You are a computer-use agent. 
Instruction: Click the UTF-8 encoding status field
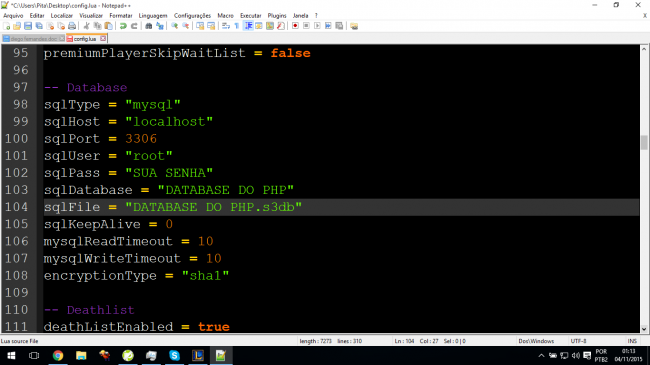(578, 341)
